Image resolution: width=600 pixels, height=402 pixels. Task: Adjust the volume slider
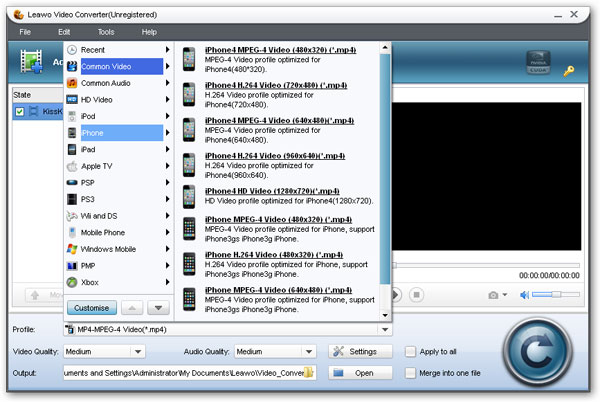pyautogui.click(x=556, y=294)
